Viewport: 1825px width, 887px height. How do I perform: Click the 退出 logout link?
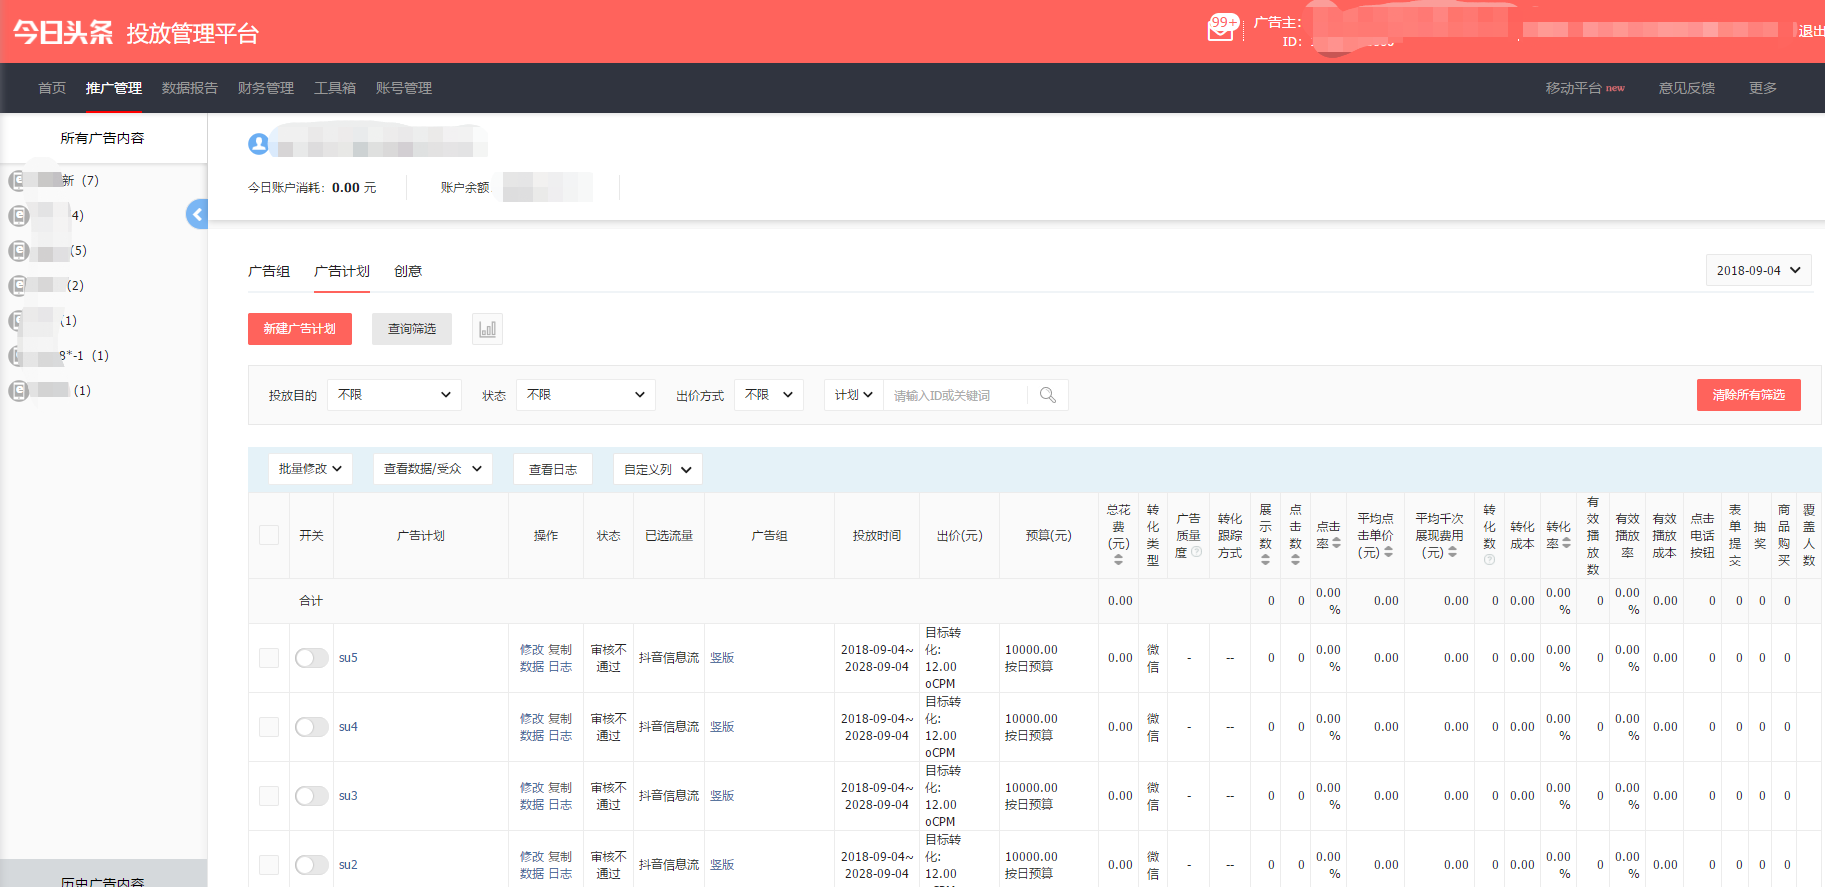tap(1811, 32)
